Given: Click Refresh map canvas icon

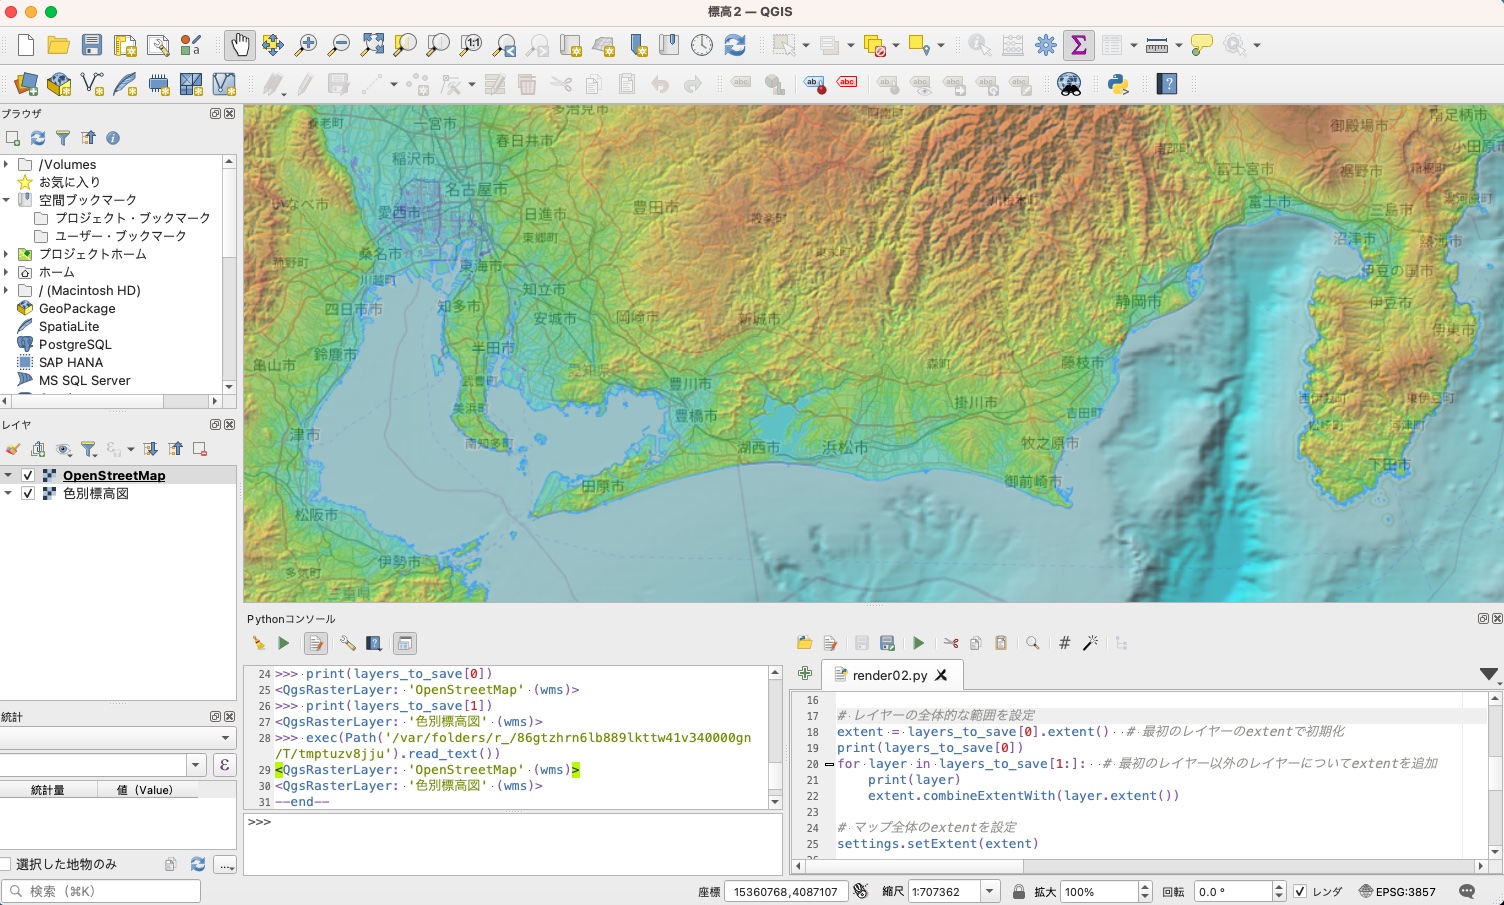Looking at the screenshot, I should click(735, 45).
